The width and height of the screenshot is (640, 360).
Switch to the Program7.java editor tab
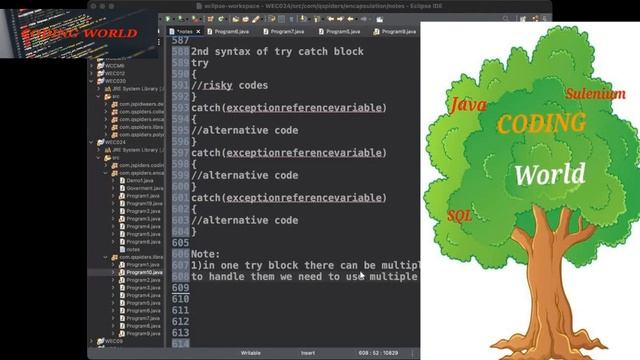[284, 31]
